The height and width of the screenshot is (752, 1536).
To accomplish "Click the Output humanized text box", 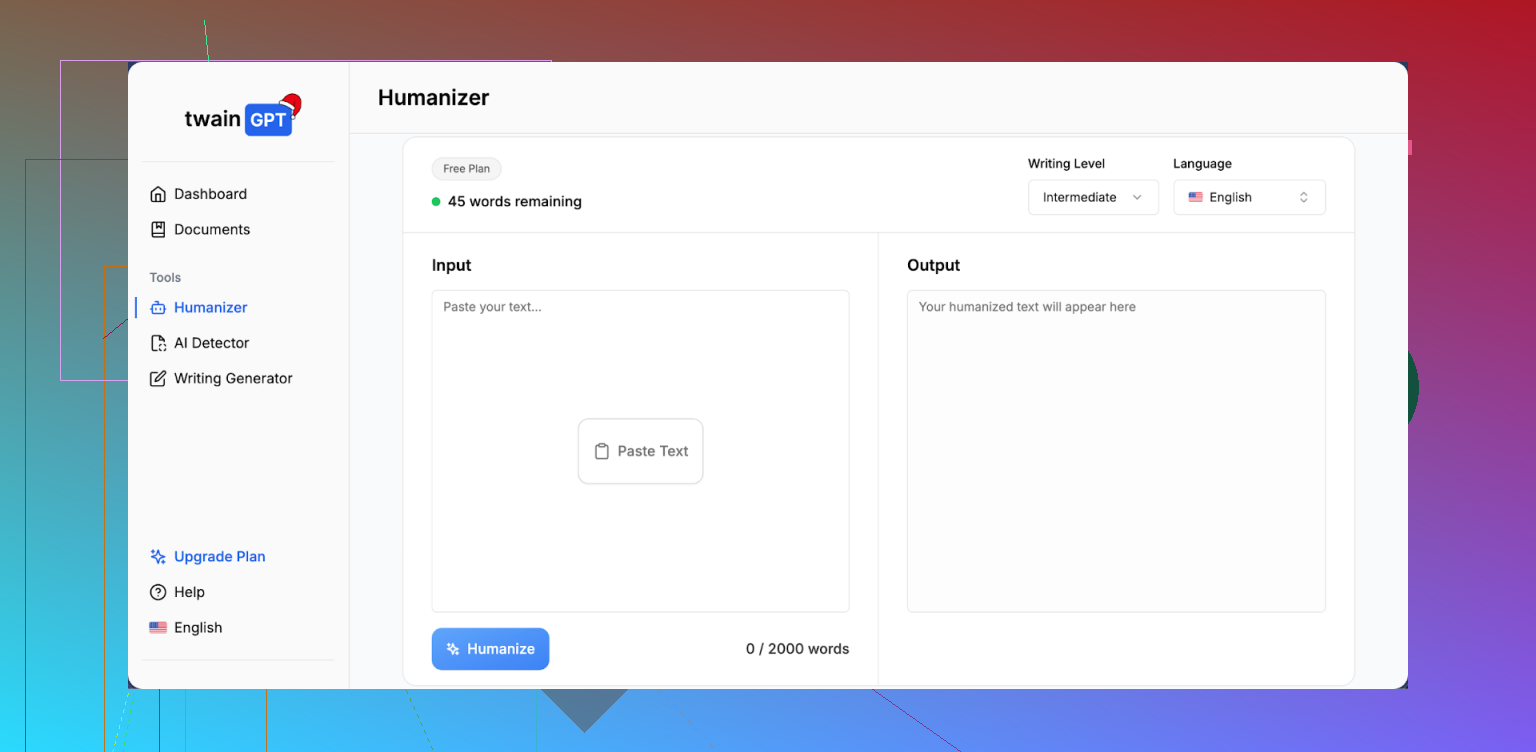I will (x=1116, y=450).
